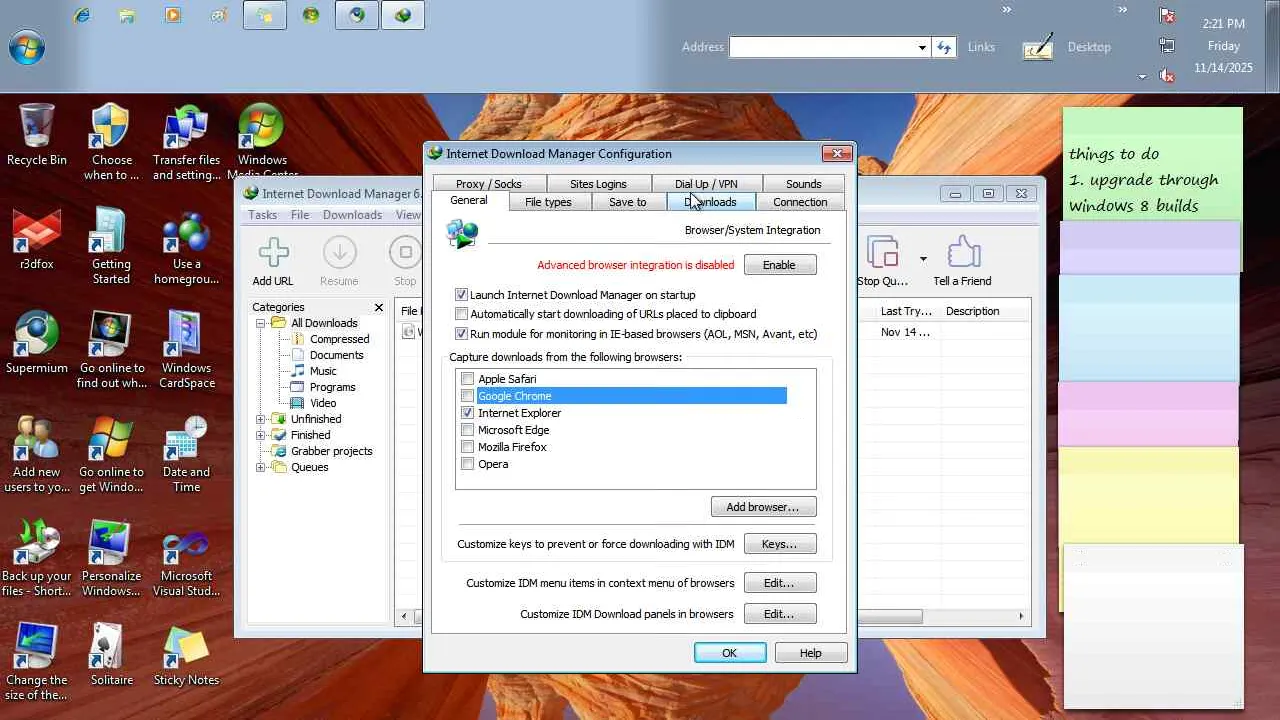Click the Help button in configuration dialog
Screen dimensions: 1280x720
[811, 653]
